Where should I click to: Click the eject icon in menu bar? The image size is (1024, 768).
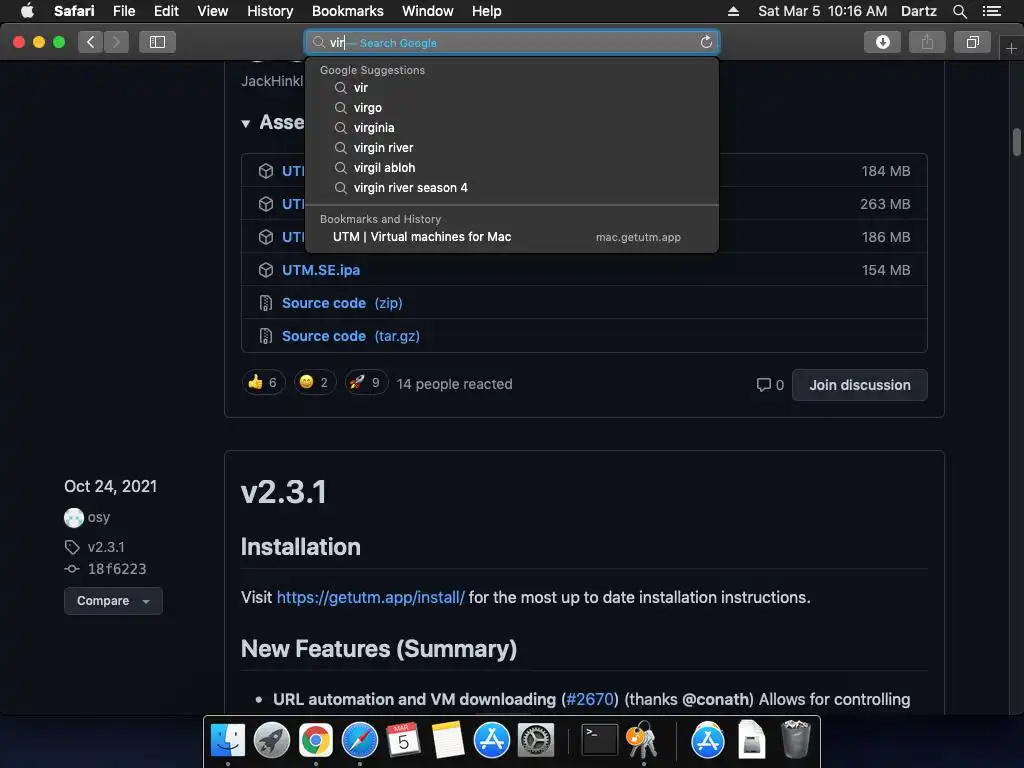coord(733,11)
